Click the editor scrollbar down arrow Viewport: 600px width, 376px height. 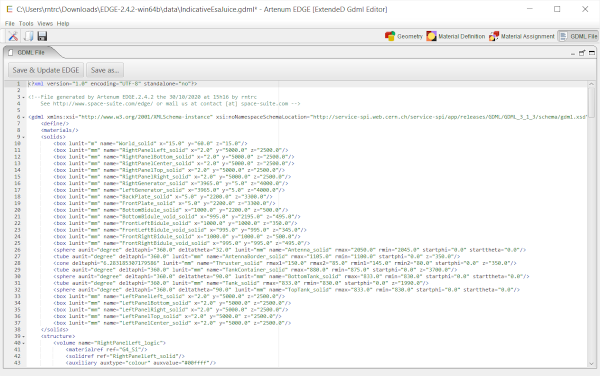point(592,364)
